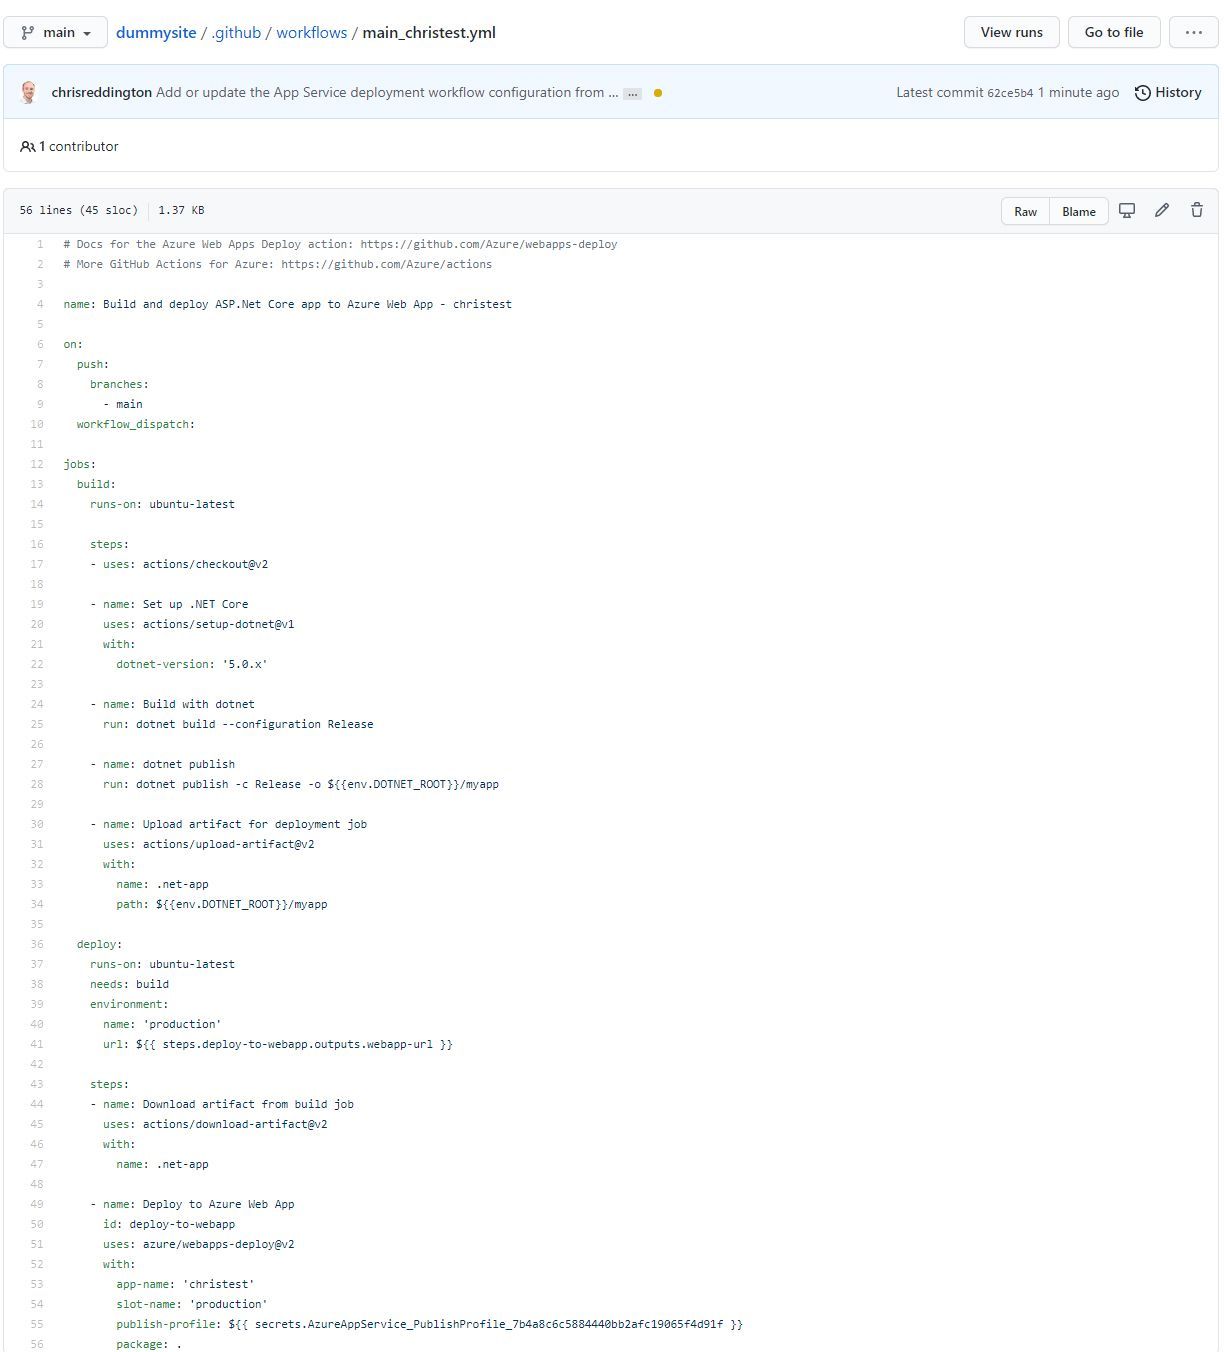Click the workflow name on line 4
Image resolution: width=1224 pixels, height=1352 pixels.
click(x=307, y=304)
